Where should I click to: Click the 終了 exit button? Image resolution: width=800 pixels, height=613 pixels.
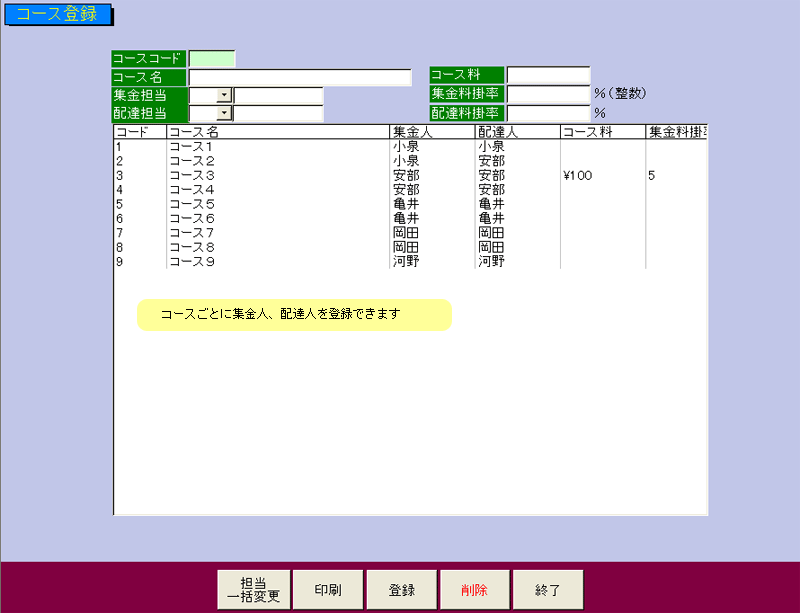coord(548,590)
